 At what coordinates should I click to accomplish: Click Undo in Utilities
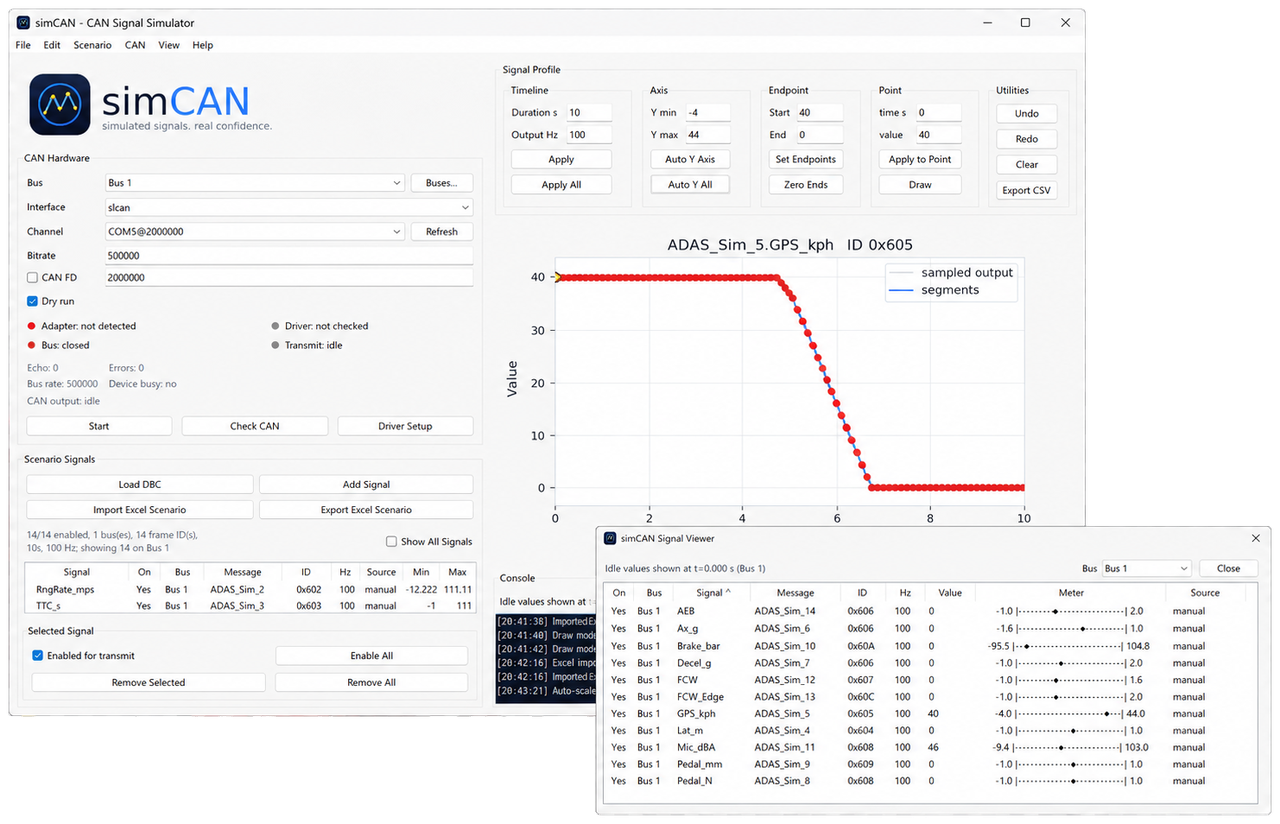pyautogui.click(x=1027, y=113)
